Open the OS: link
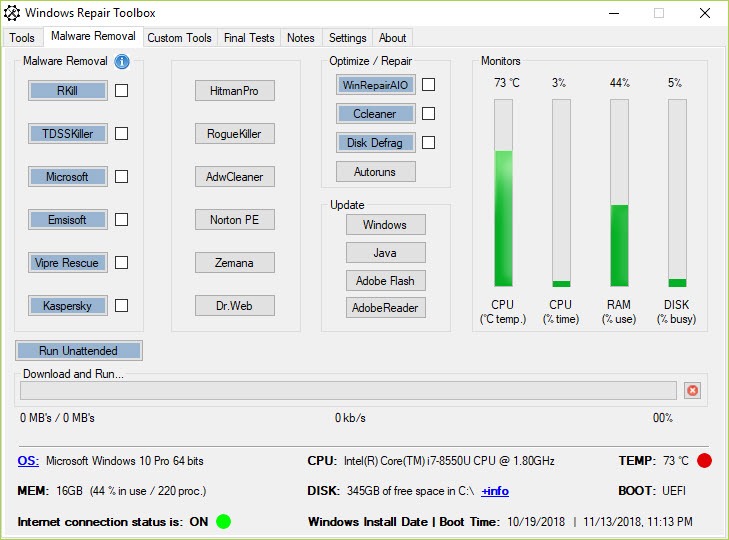This screenshot has width=729, height=540. [28, 460]
